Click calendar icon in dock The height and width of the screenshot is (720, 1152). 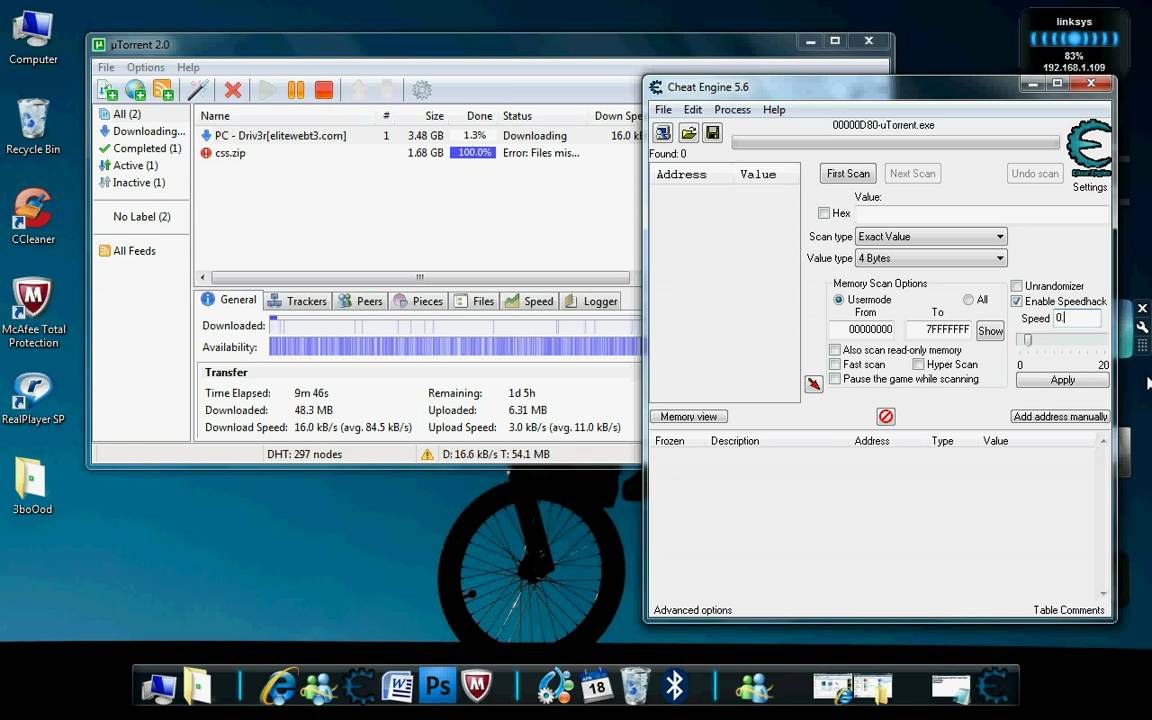tap(596, 686)
